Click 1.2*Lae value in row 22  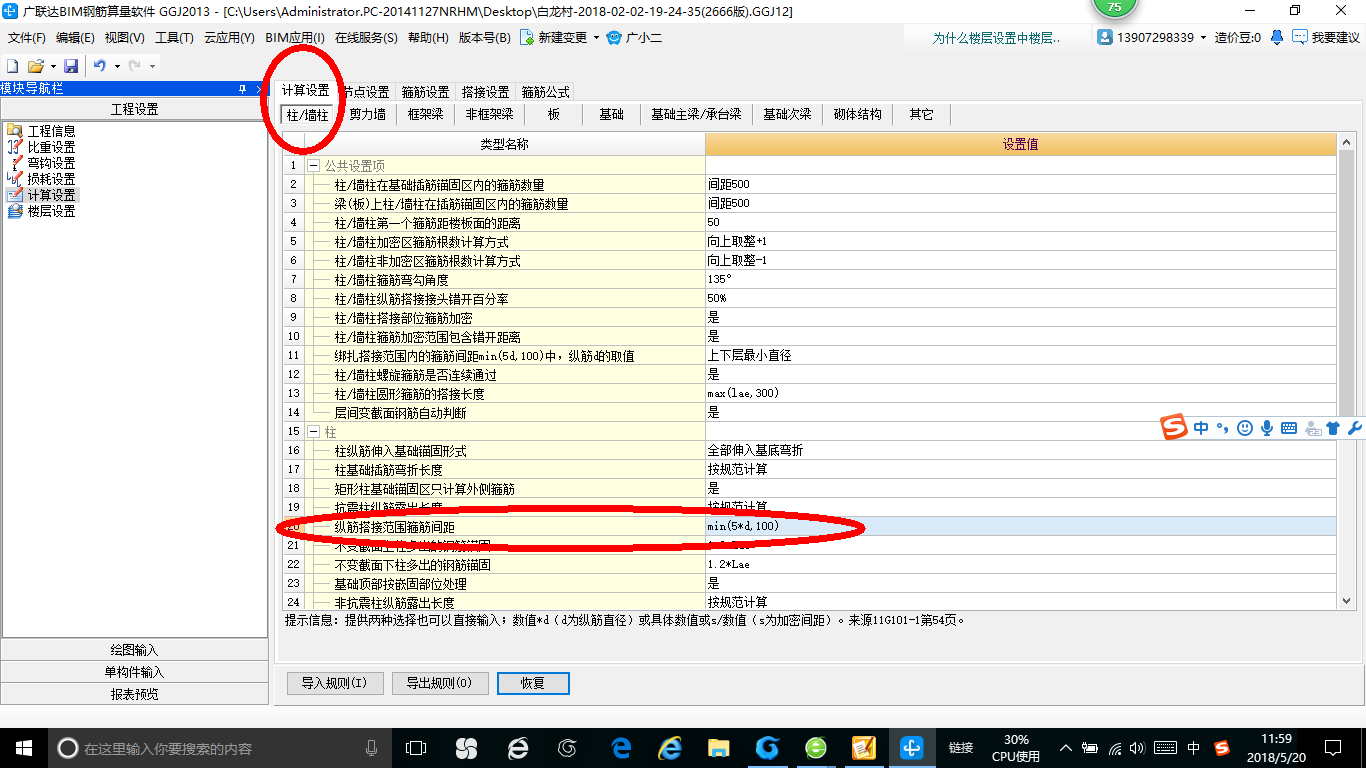(x=1020, y=564)
